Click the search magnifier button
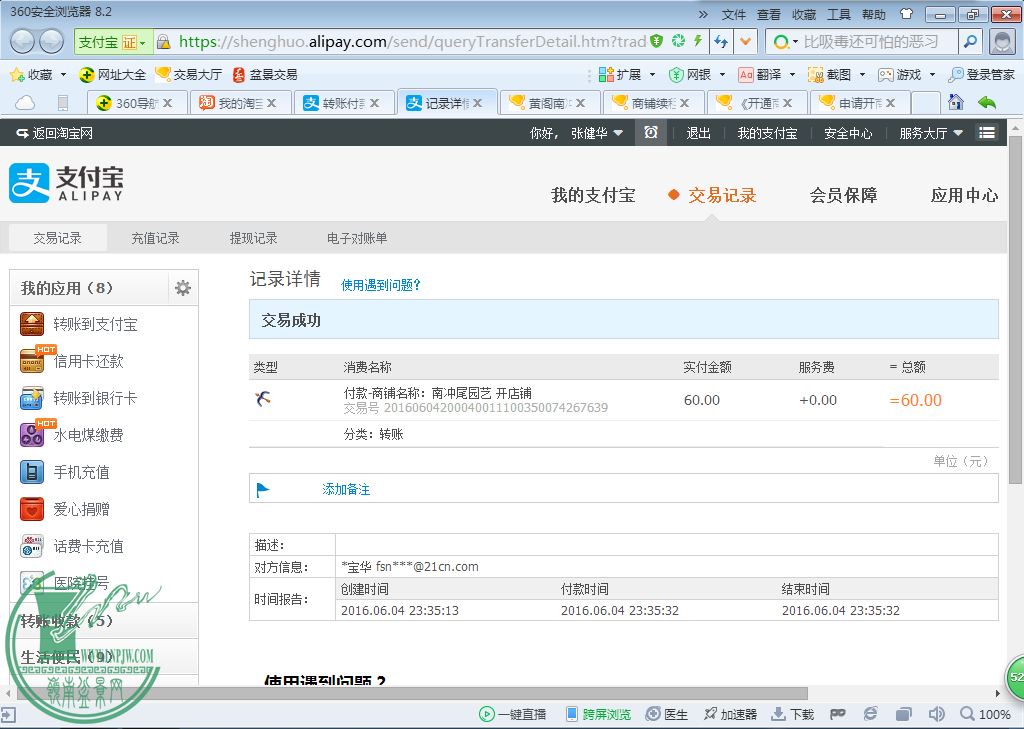Viewport: 1024px width, 729px height. [970, 42]
